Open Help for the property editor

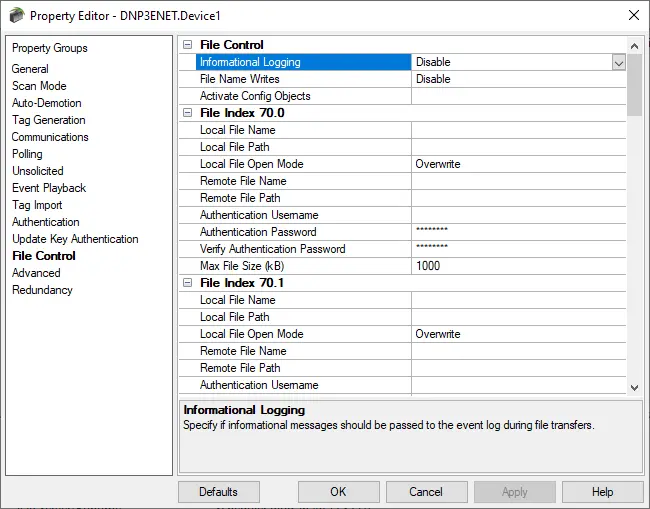602,492
